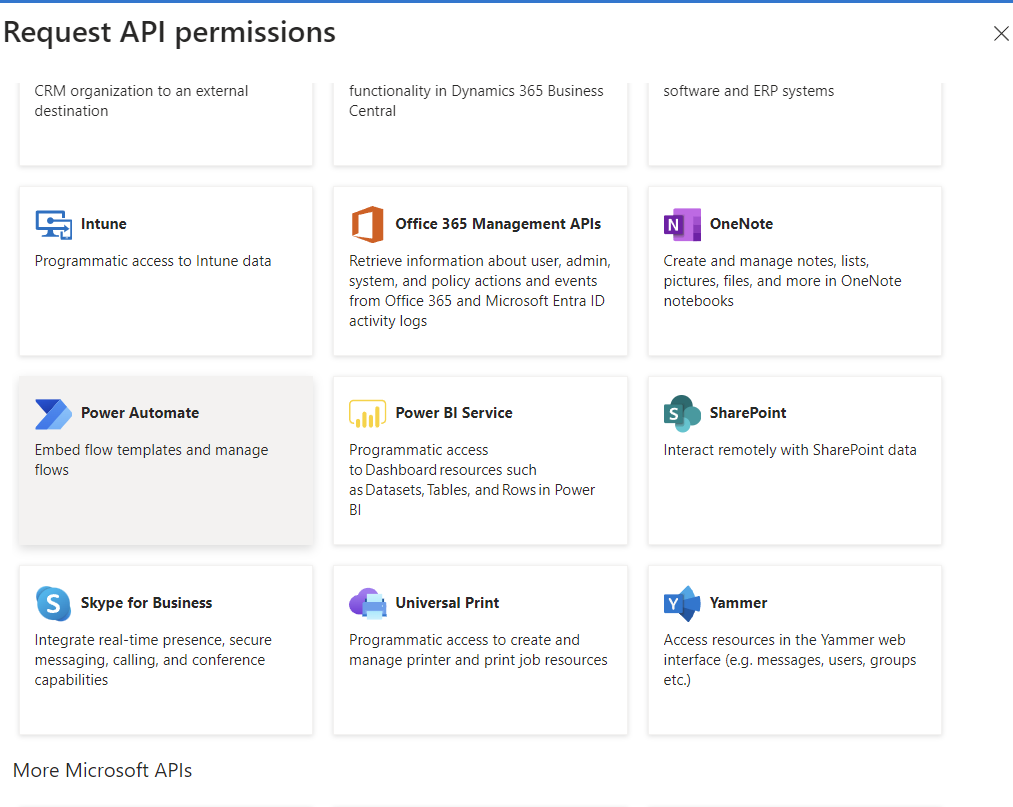Click 'Programmatic access to Intune data' text

tap(152, 261)
